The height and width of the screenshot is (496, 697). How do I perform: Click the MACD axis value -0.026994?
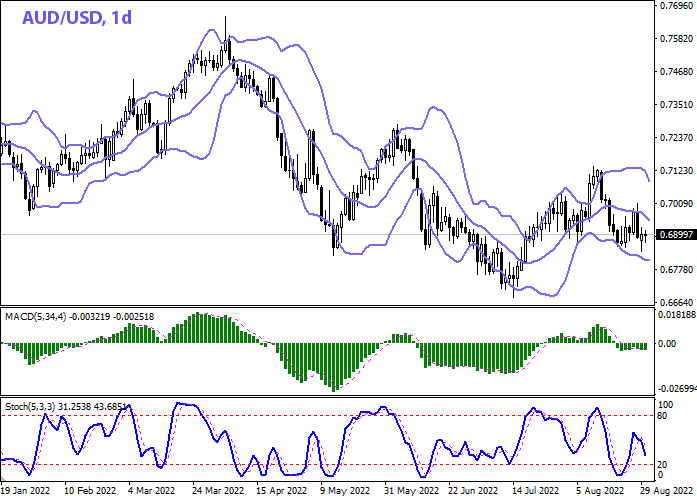(676, 389)
